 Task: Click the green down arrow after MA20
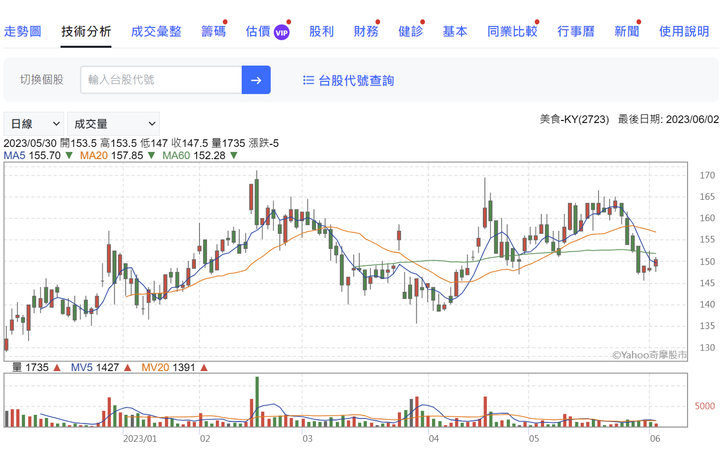click(x=151, y=155)
